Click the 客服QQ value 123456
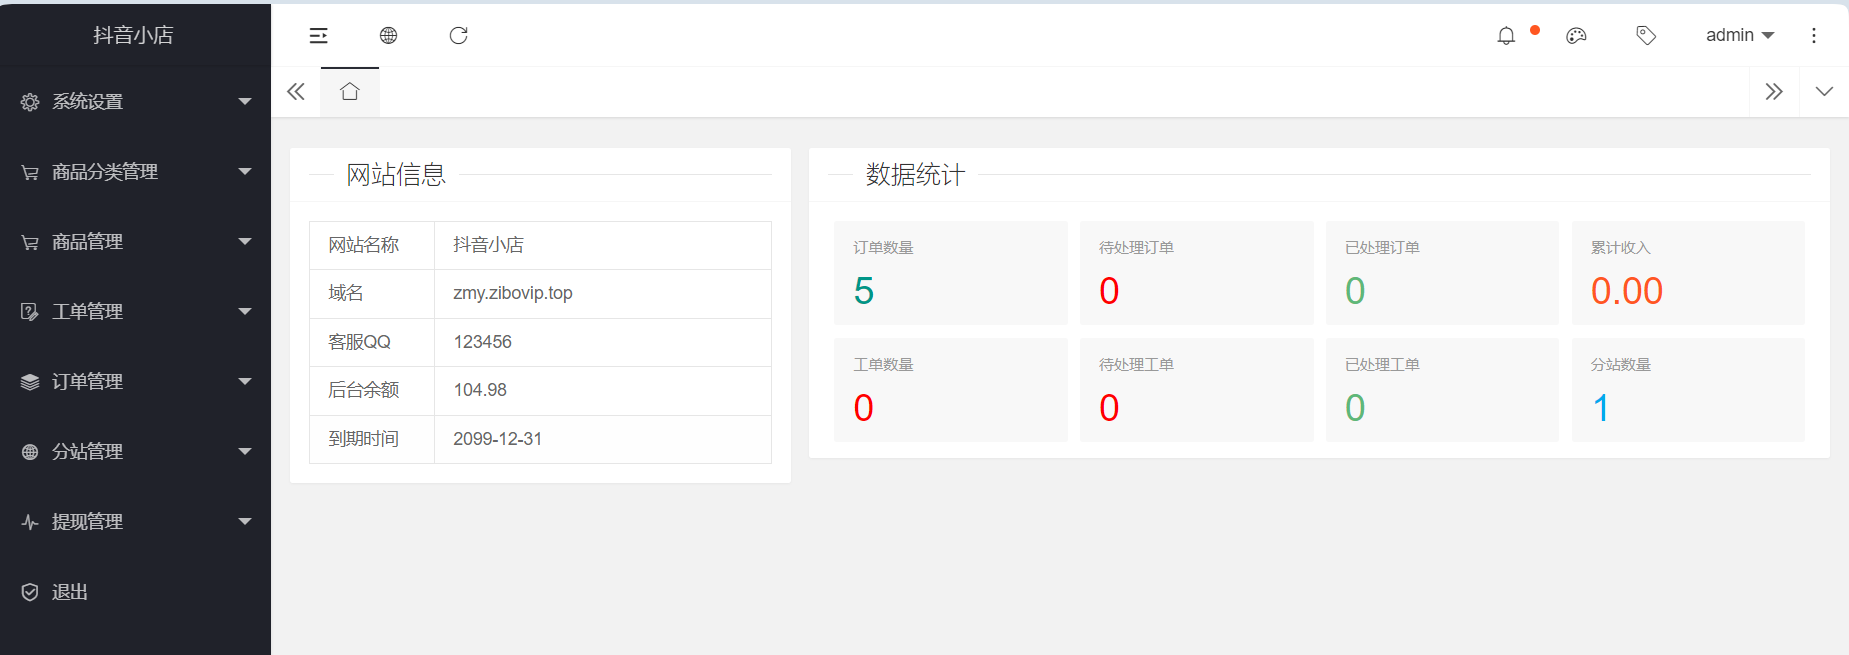This screenshot has width=1849, height=655. click(x=482, y=342)
